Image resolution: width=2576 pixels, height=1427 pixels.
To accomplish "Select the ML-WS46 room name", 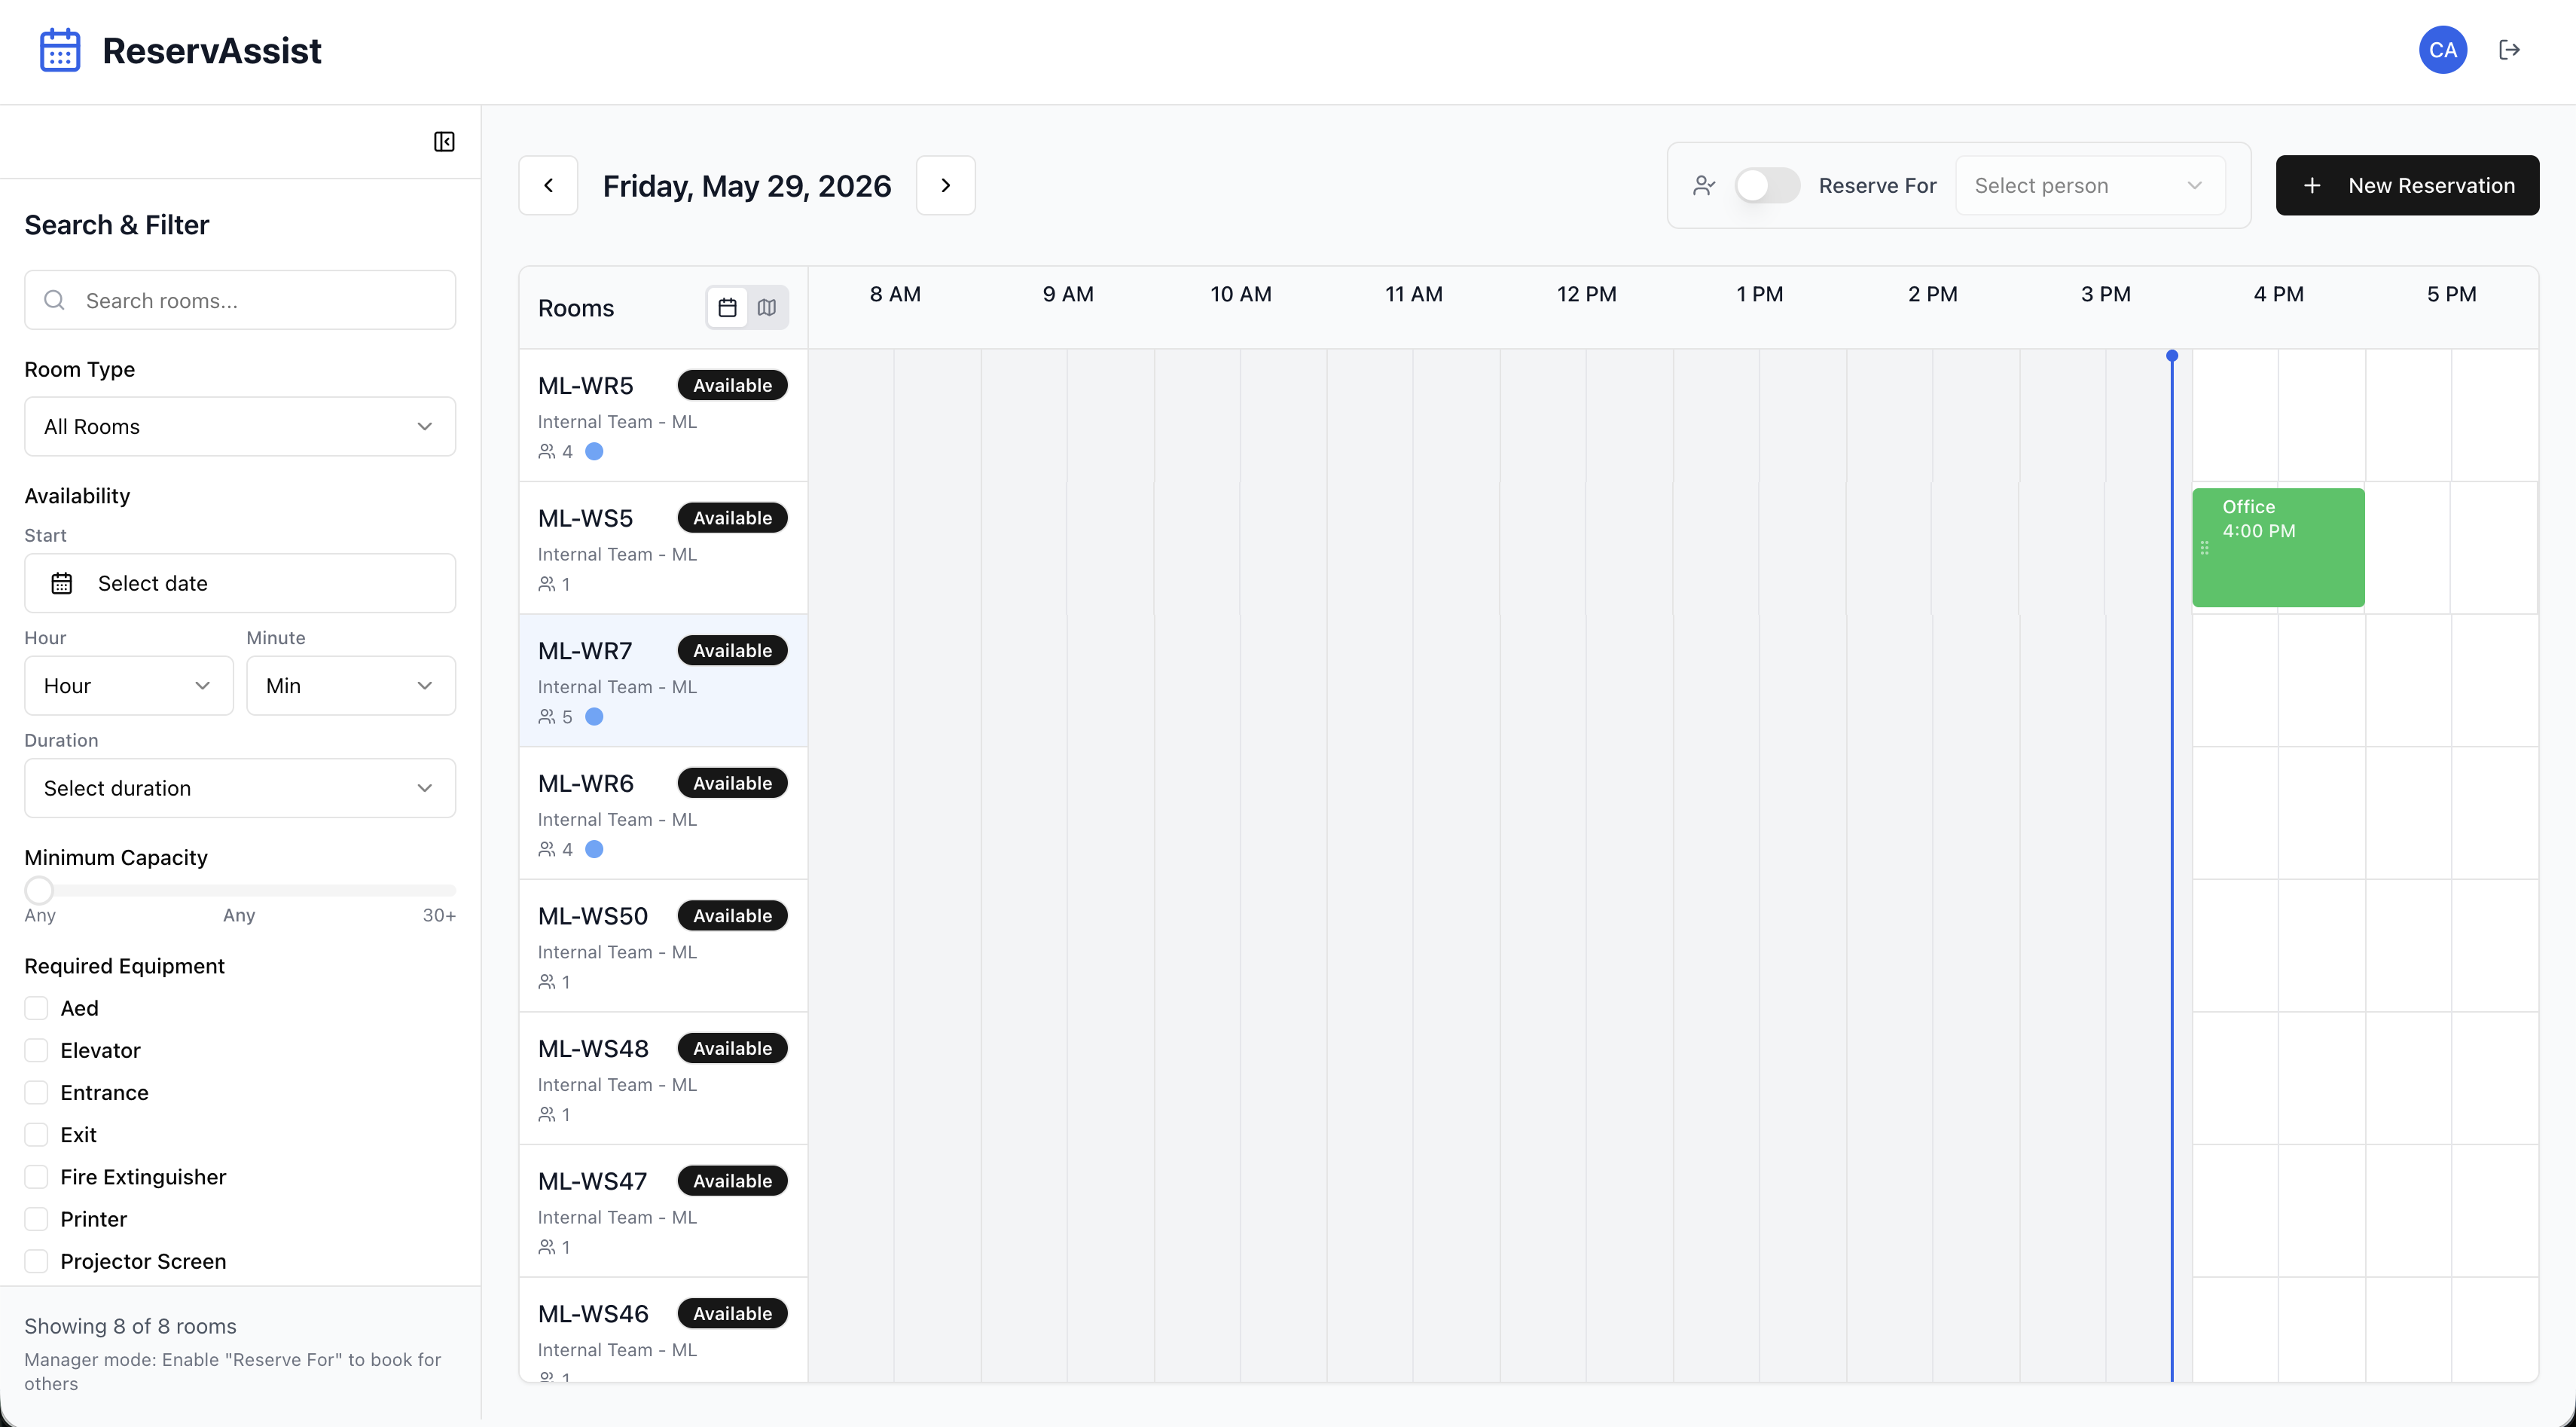I will (x=593, y=1314).
